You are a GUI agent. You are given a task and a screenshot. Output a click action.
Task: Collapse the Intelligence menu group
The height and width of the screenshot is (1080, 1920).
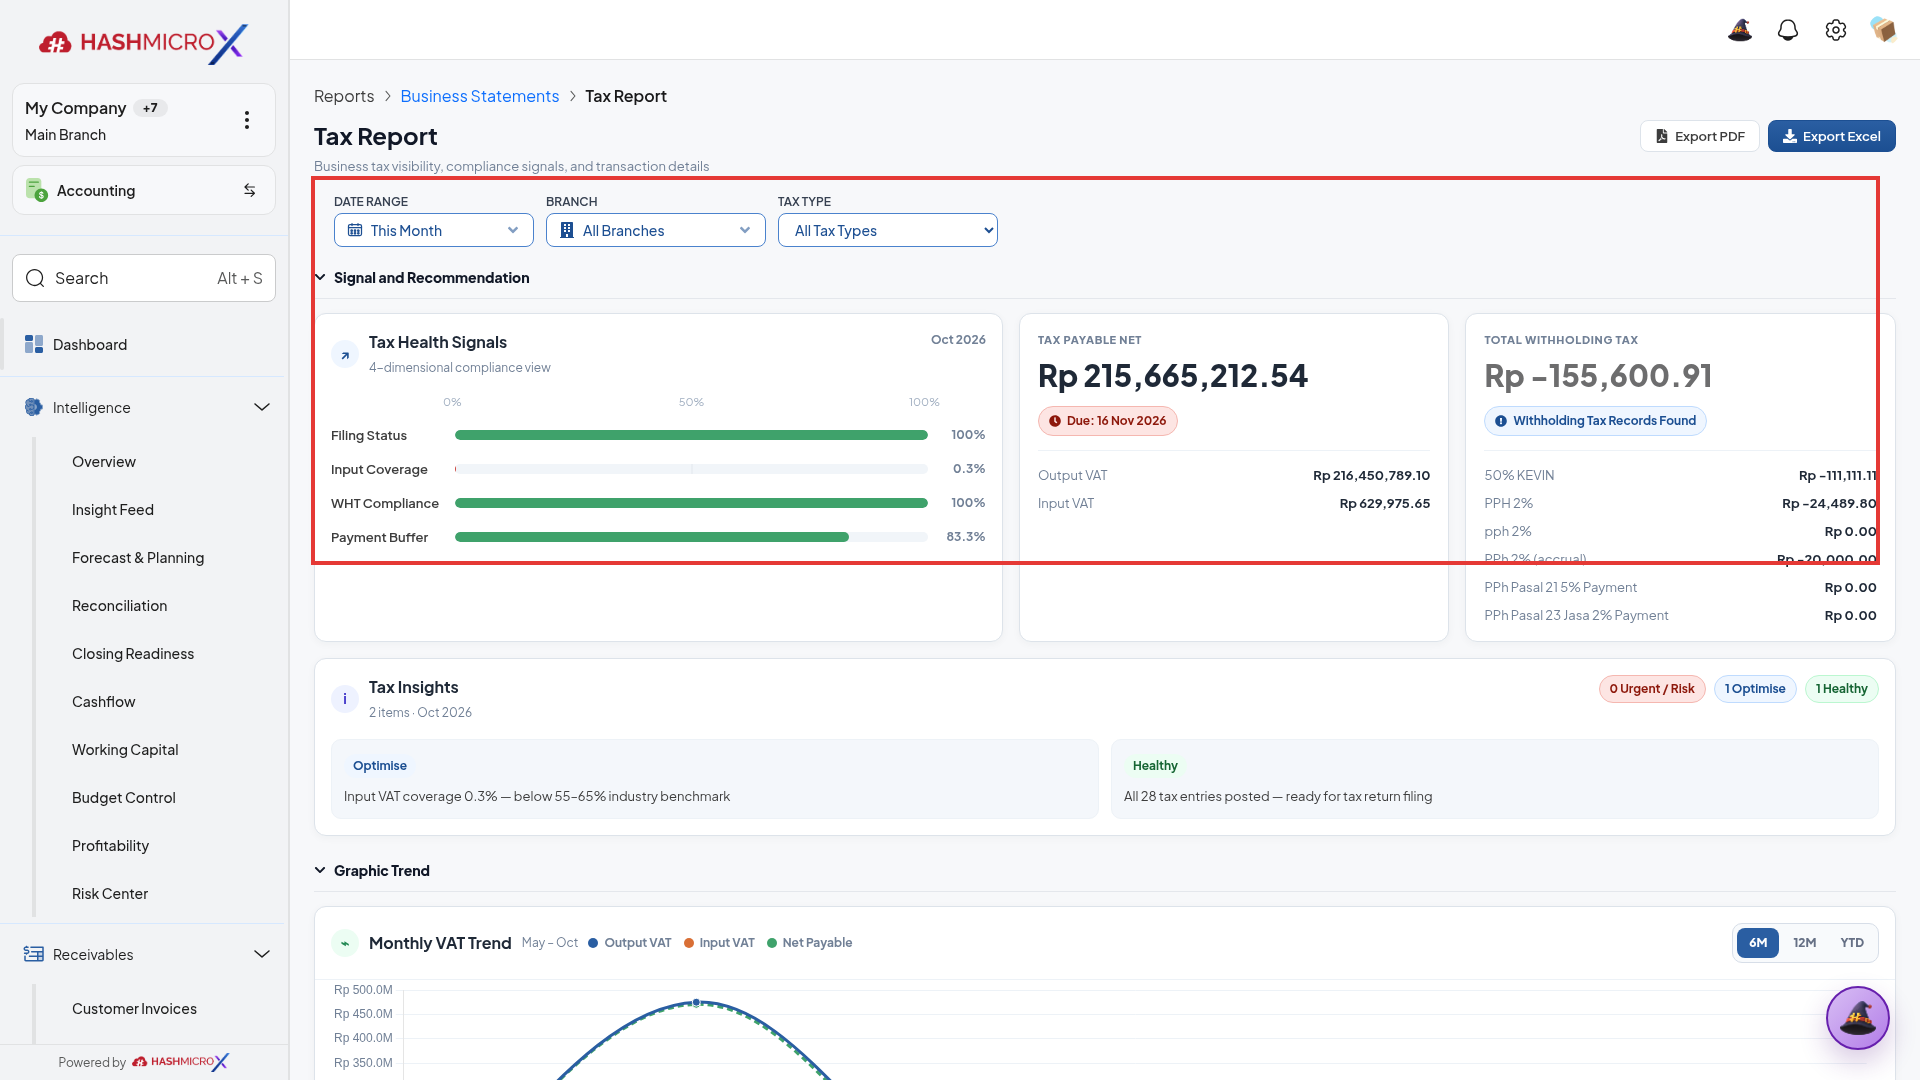coord(262,407)
